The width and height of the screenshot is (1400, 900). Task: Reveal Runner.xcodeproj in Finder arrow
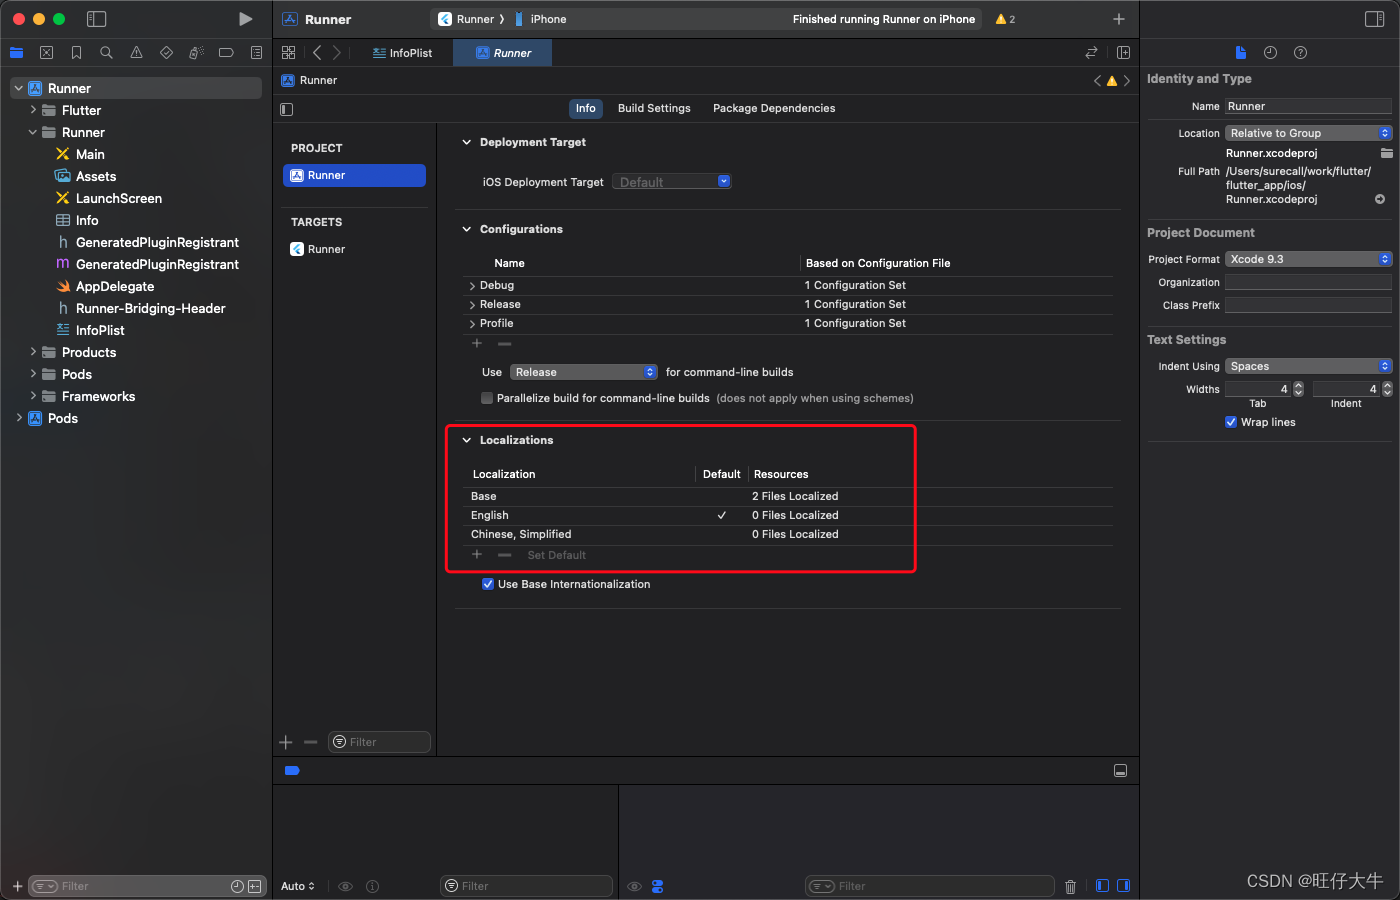pos(1380,199)
